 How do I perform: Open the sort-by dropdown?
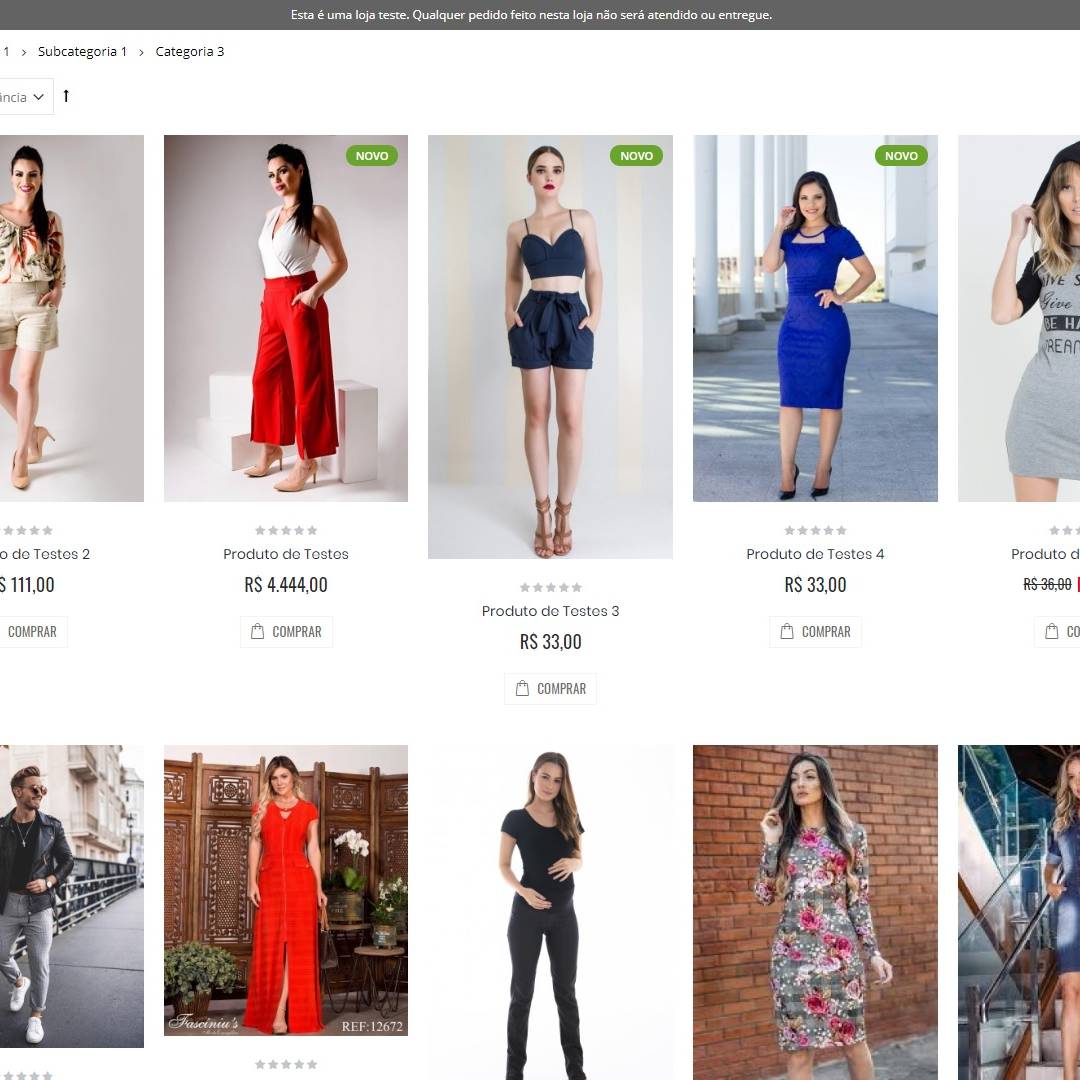(25, 96)
